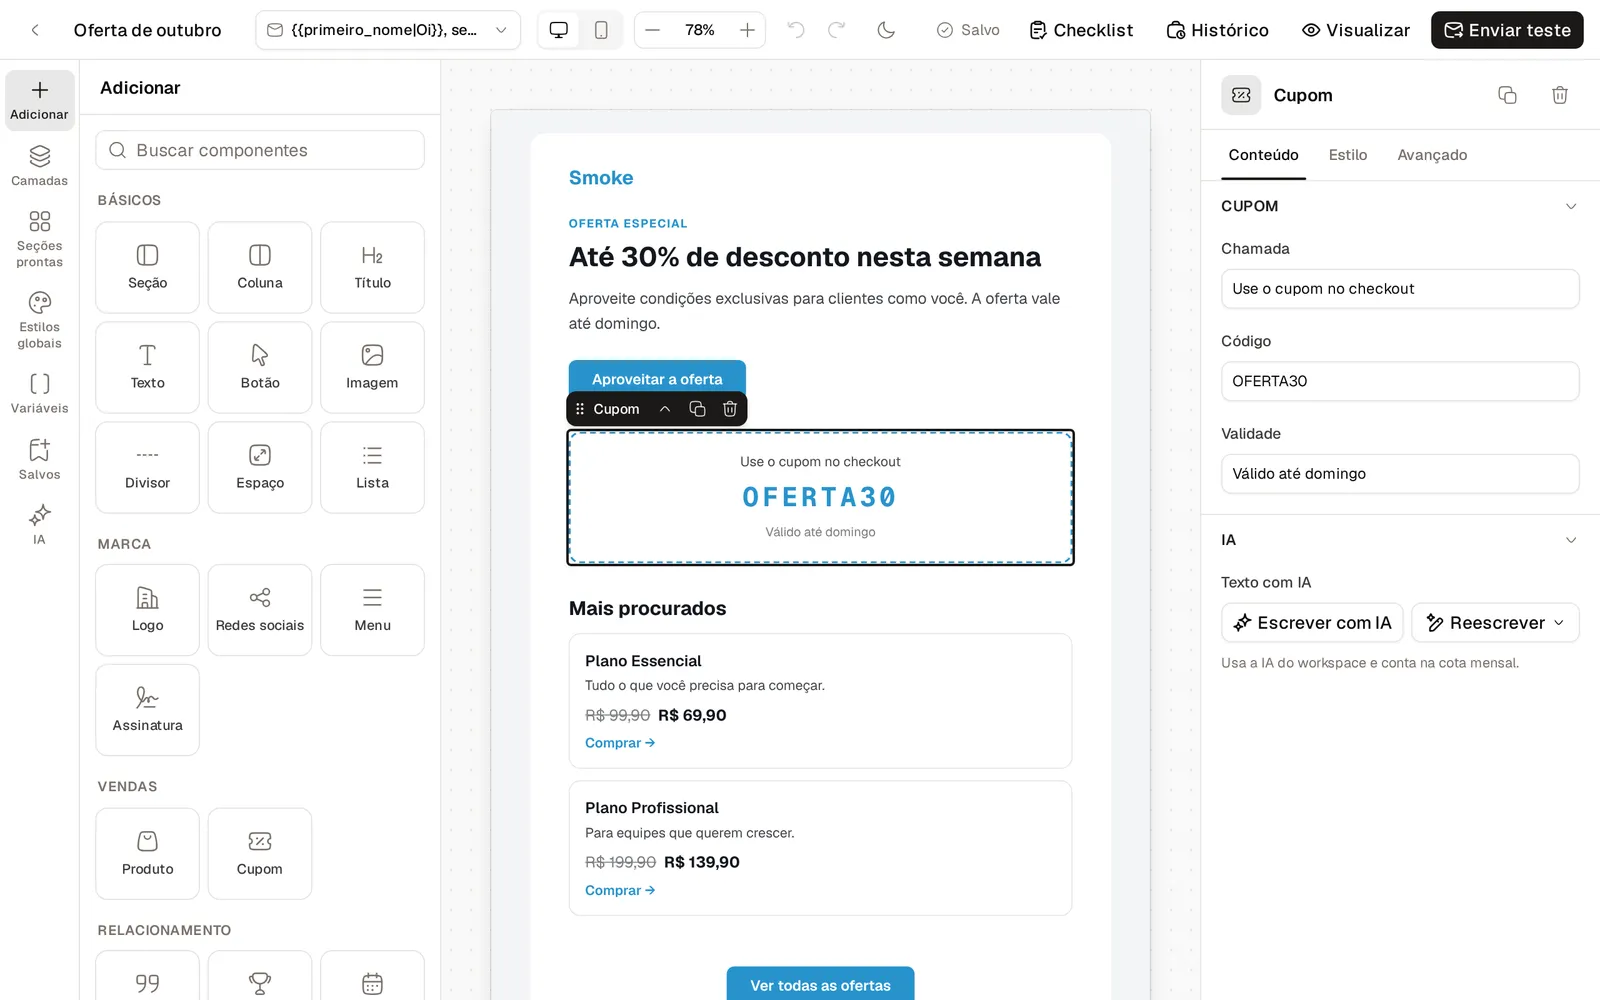Focus the Buscar componentes search field
Image resolution: width=1600 pixels, height=1000 pixels.
point(260,150)
